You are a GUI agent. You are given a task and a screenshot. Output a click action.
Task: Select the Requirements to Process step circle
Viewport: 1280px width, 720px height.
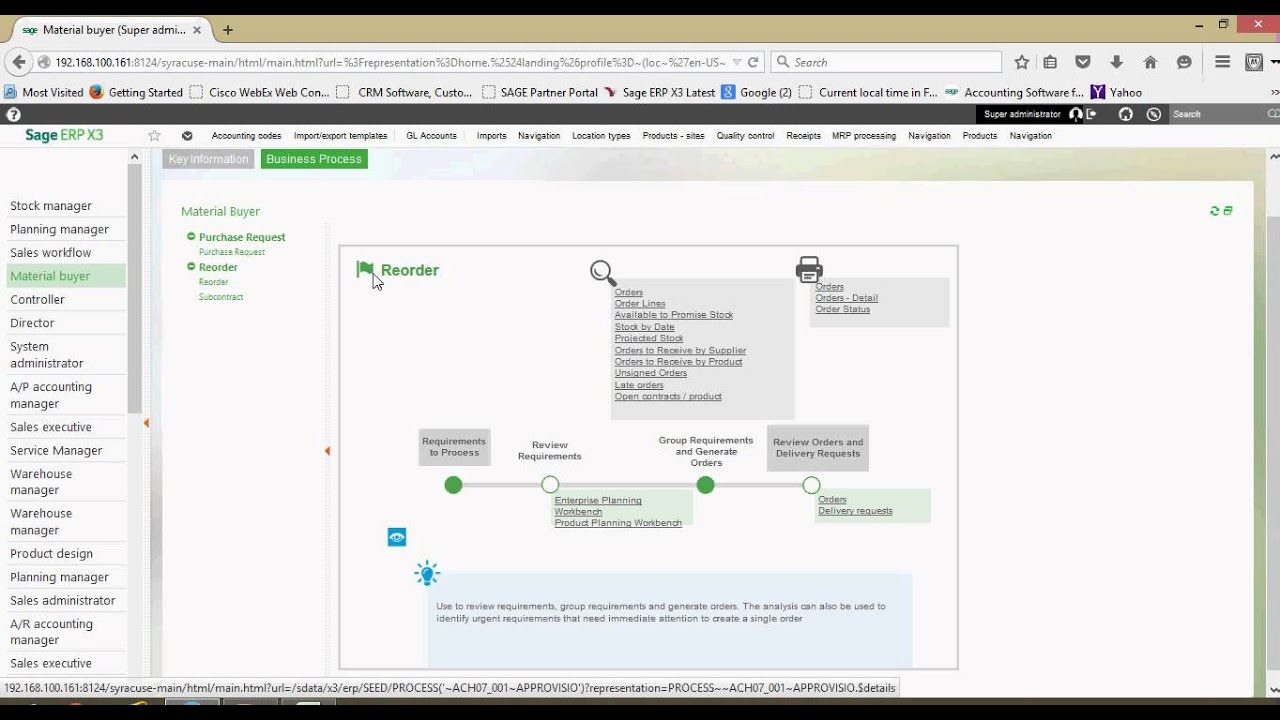(454, 485)
